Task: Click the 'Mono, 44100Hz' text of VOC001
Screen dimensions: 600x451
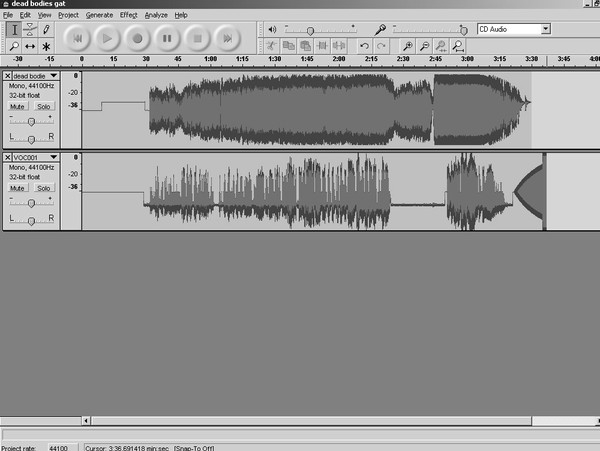Action: click(x=31, y=167)
